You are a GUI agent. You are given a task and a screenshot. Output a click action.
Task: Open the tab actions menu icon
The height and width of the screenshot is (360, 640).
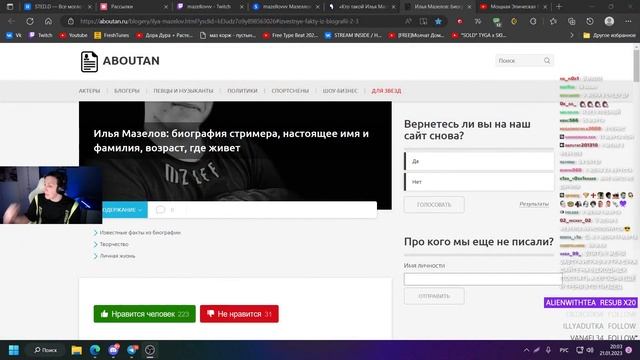pyautogui.click(x=10, y=7)
